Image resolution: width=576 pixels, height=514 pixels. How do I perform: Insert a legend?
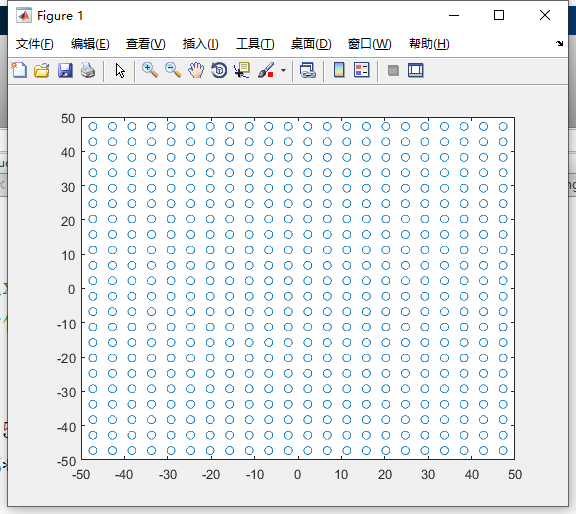pos(361,70)
